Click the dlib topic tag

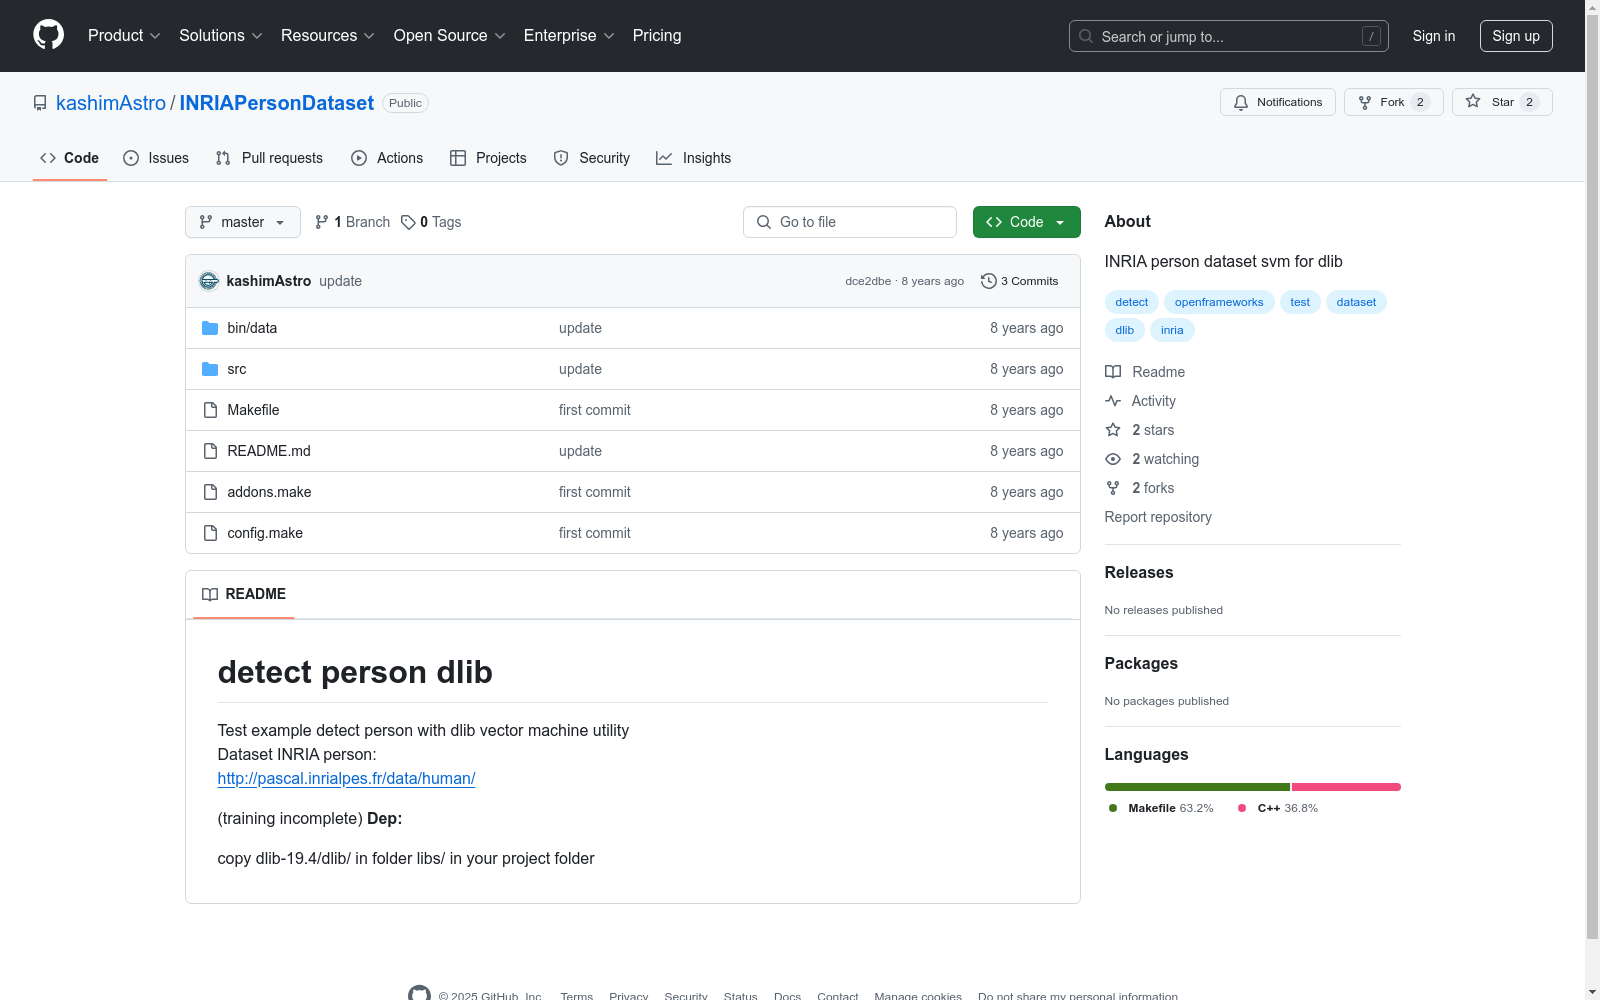pos(1125,330)
